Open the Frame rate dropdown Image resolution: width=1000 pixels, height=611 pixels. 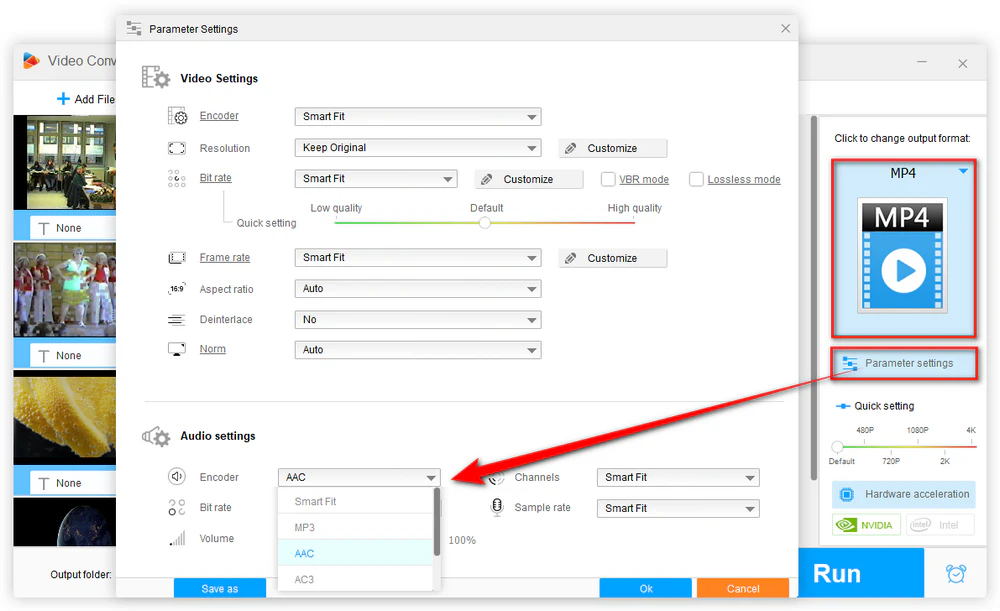(418, 258)
